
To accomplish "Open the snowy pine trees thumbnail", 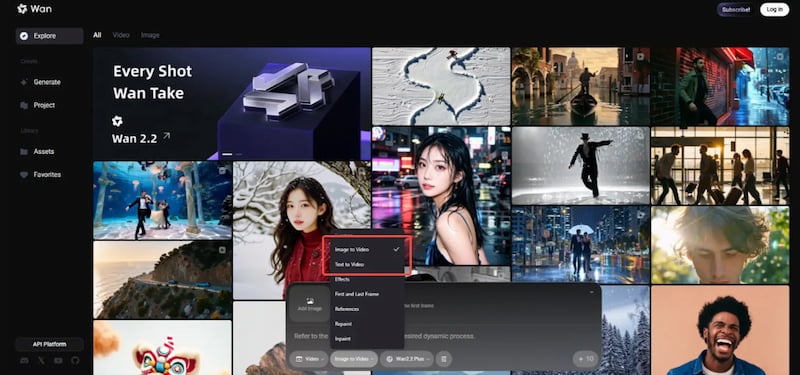I will pos(626,330).
